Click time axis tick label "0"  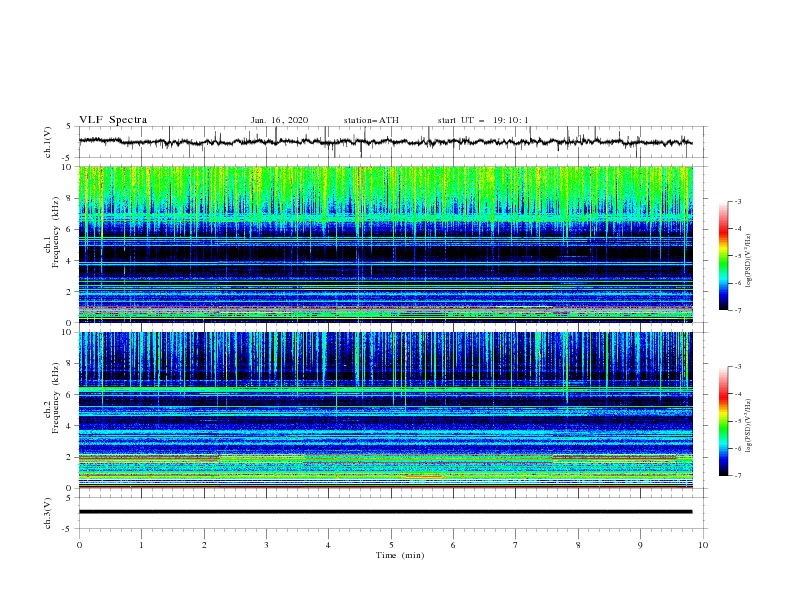tap(79, 545)
